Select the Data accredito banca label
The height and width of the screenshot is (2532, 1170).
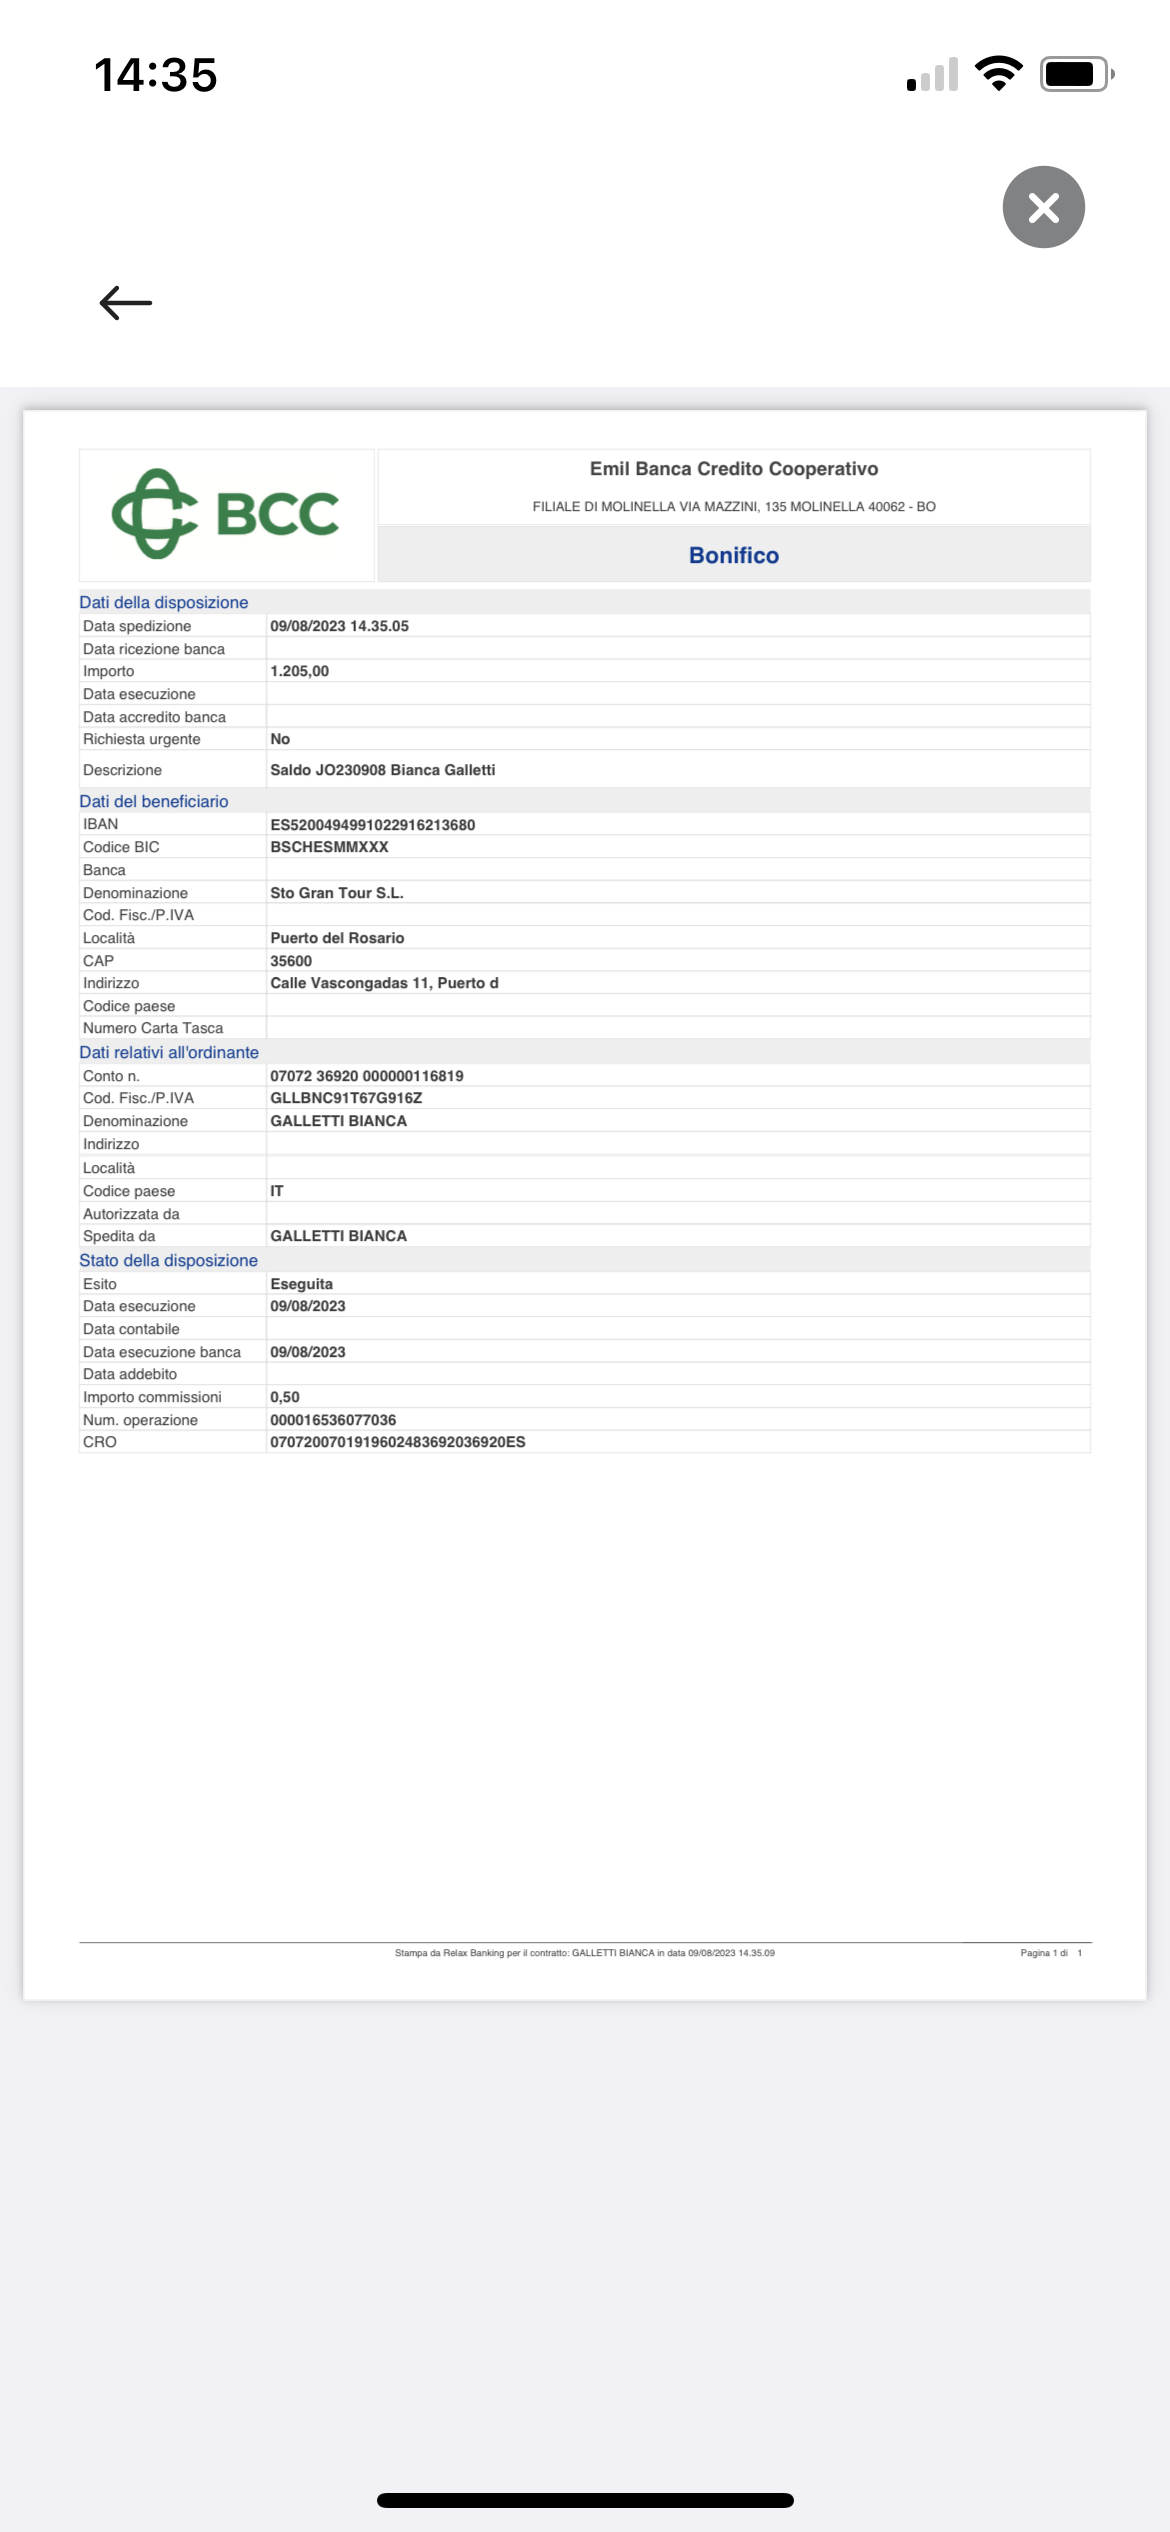click(x=154, y=717)
